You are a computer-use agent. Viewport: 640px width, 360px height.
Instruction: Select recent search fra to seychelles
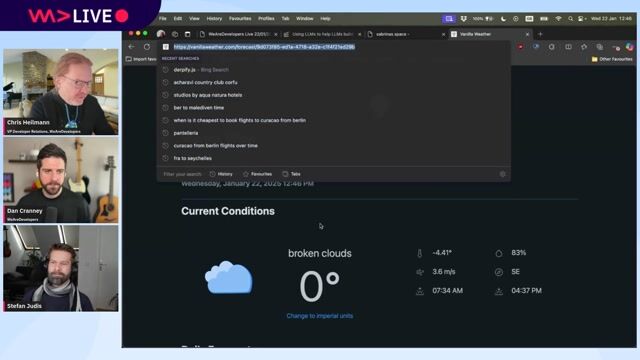coord(335,158)
